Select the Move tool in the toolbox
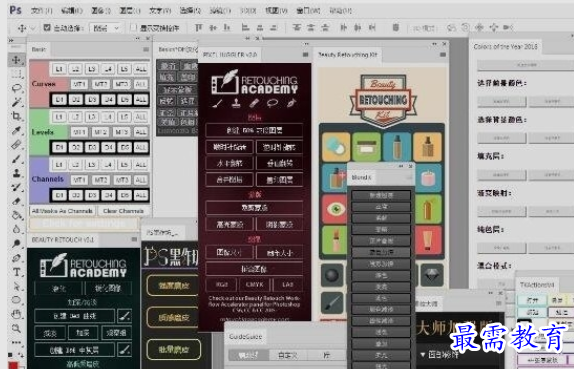 [x=16, y=60]
